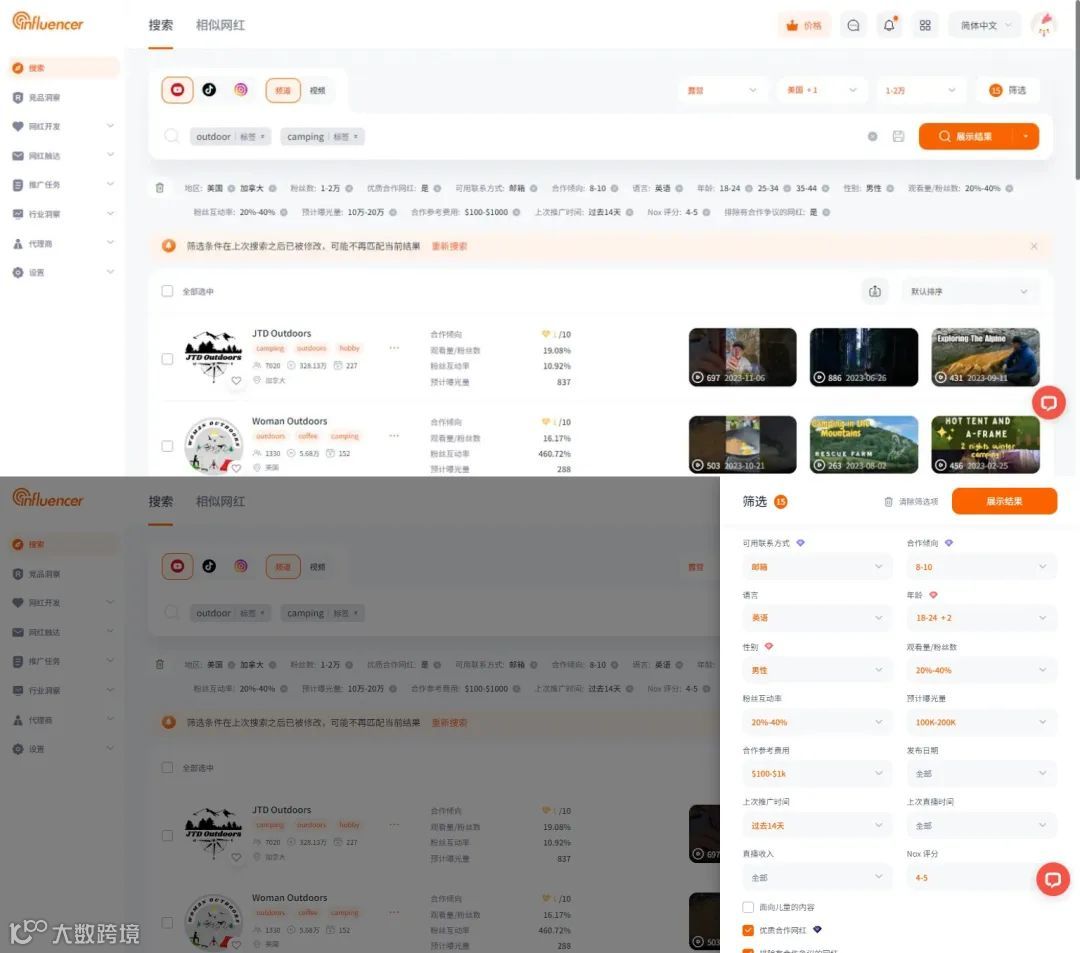Open 上次推广时间 dropdown showing 过去14天
Viewport: 1080px width, 953px height.
pyautogui.click(x=816, y=826)
